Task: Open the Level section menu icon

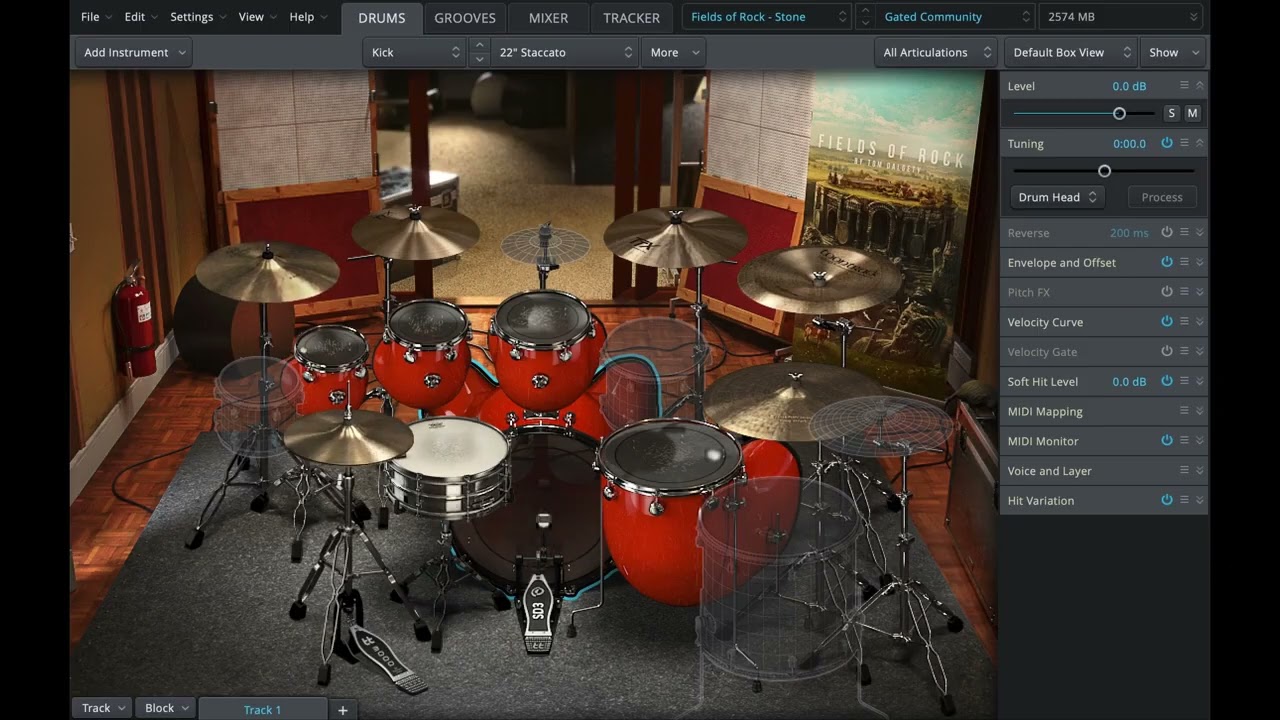Action: (1184, 86)
